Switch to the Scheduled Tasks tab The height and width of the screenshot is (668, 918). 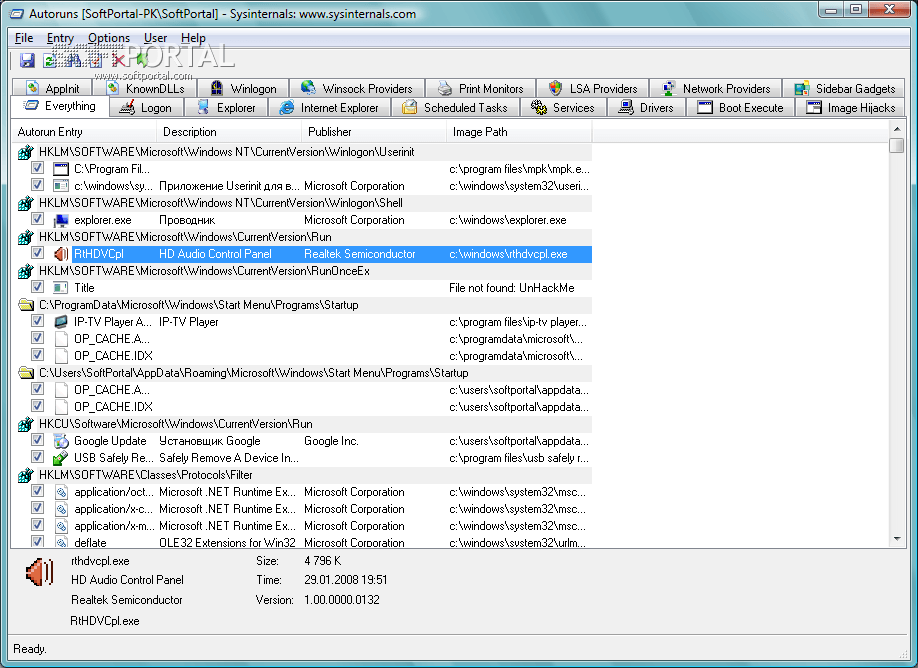455,108
